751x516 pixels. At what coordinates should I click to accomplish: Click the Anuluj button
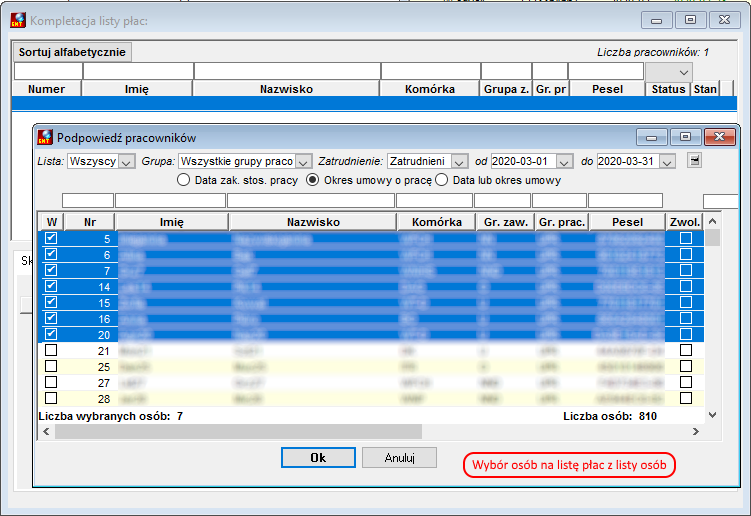click(x=399, y=458)
